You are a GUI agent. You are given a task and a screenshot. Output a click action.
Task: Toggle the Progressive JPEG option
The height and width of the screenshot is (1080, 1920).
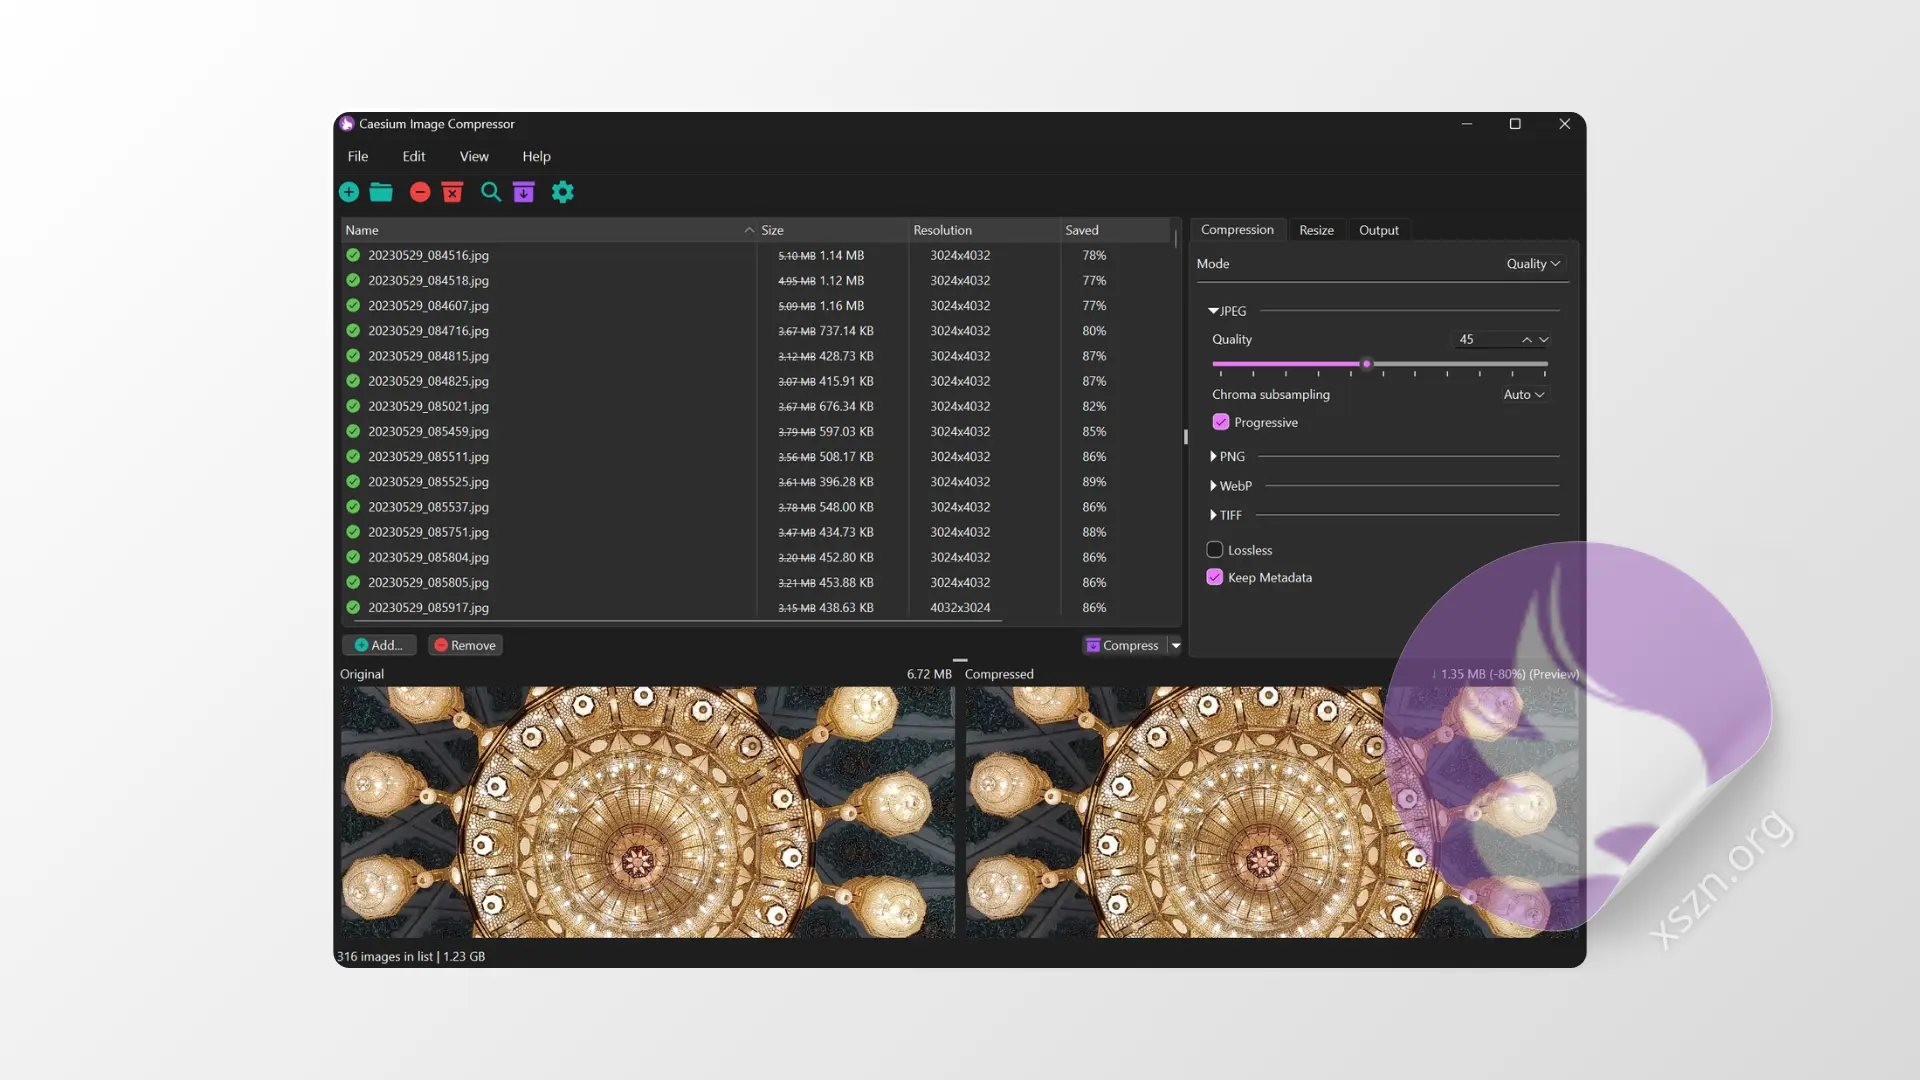coord(1220,421)
